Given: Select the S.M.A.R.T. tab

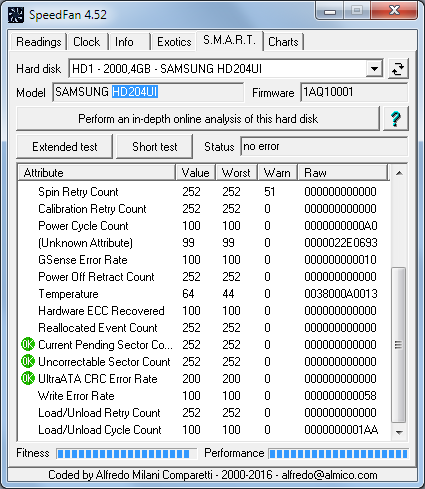Looking at the screenshot, I should (230, 40).
